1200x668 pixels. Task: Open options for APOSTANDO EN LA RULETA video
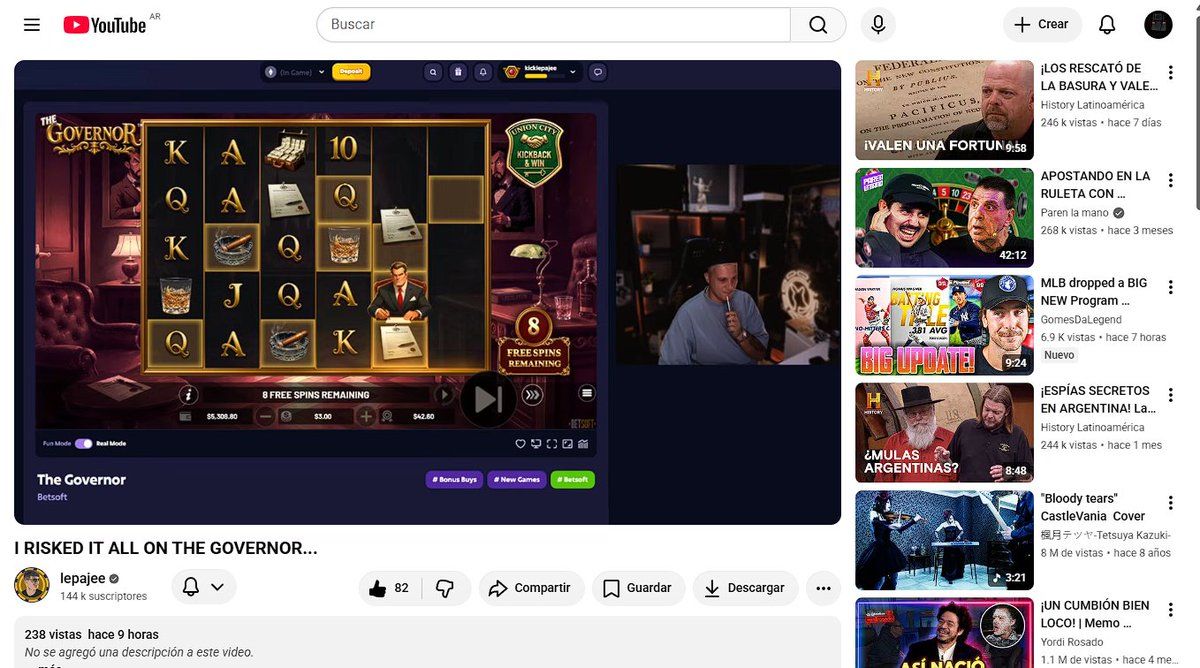[1170, 180]
